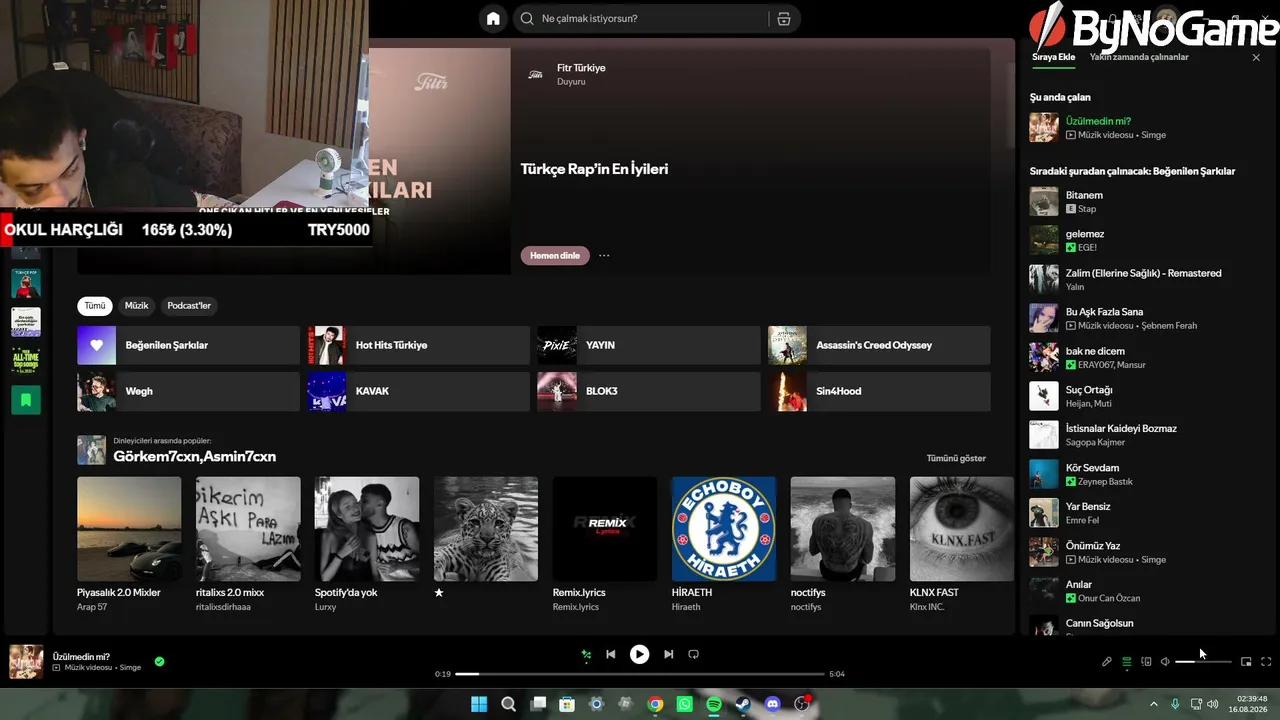Click the song progress bar
The width and height of the screenshot is (1280, 720).
click(x=640, y=674)
